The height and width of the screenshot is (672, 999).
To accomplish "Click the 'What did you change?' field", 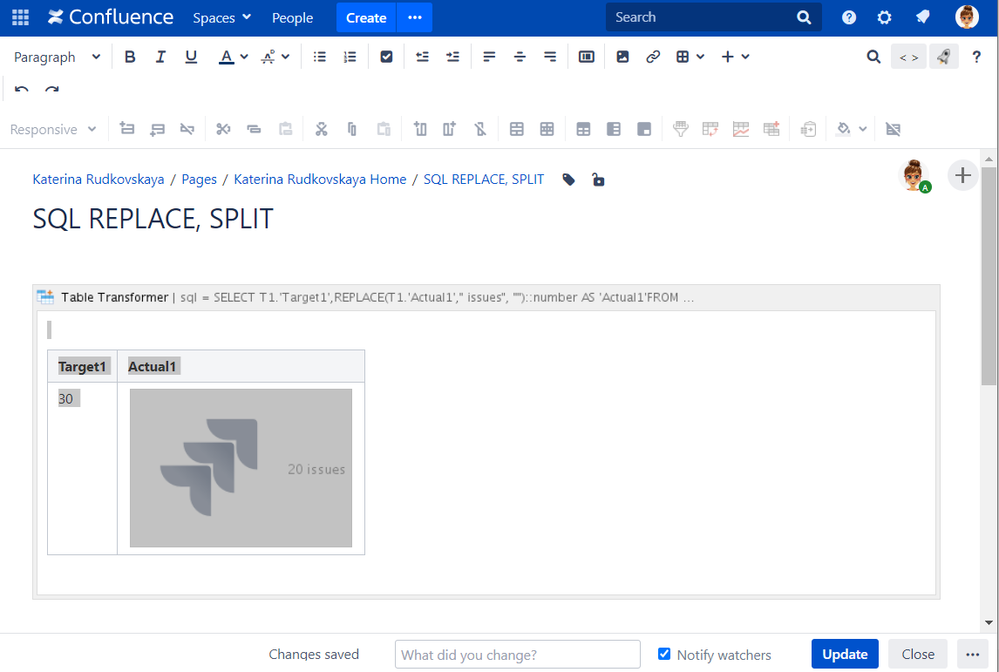I will click(x=517, y=655).
